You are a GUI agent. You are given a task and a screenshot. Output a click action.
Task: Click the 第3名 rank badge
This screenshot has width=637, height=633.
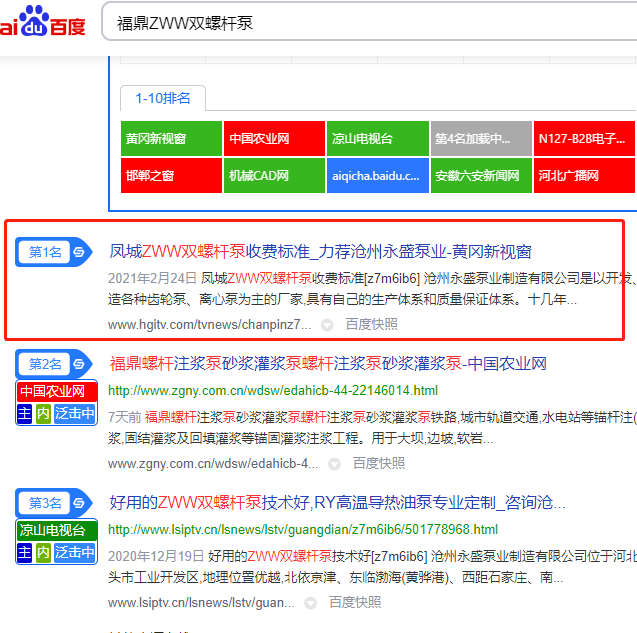coord(45,503)
